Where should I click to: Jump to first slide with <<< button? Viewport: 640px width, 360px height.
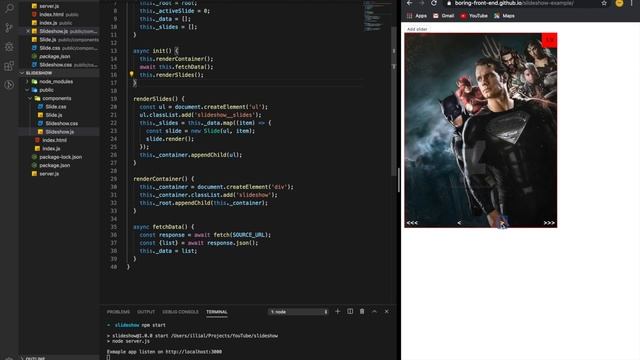point(412,223)
